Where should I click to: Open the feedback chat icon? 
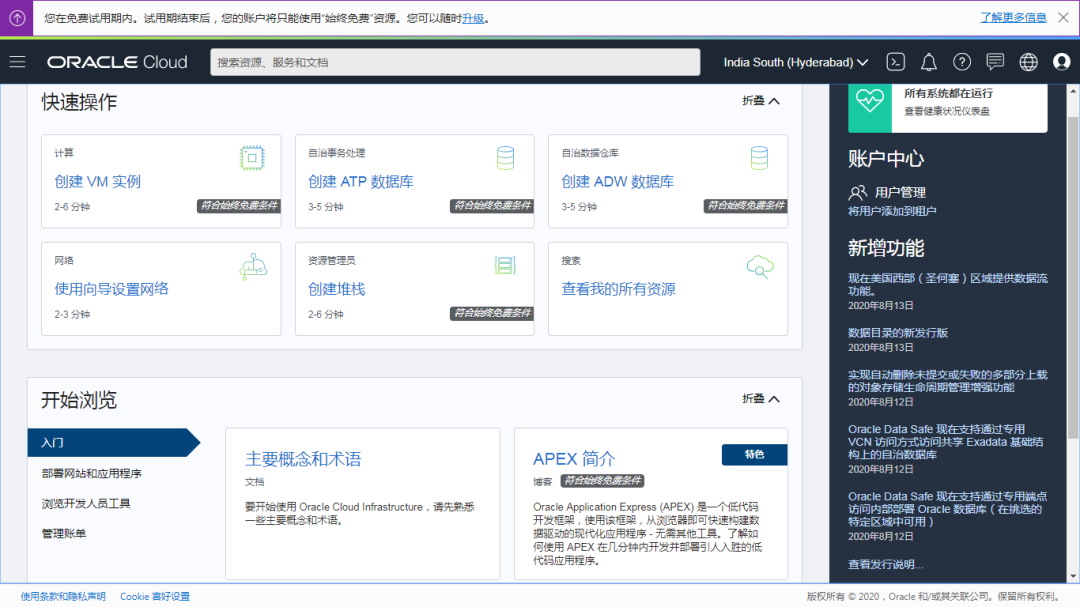995,62
